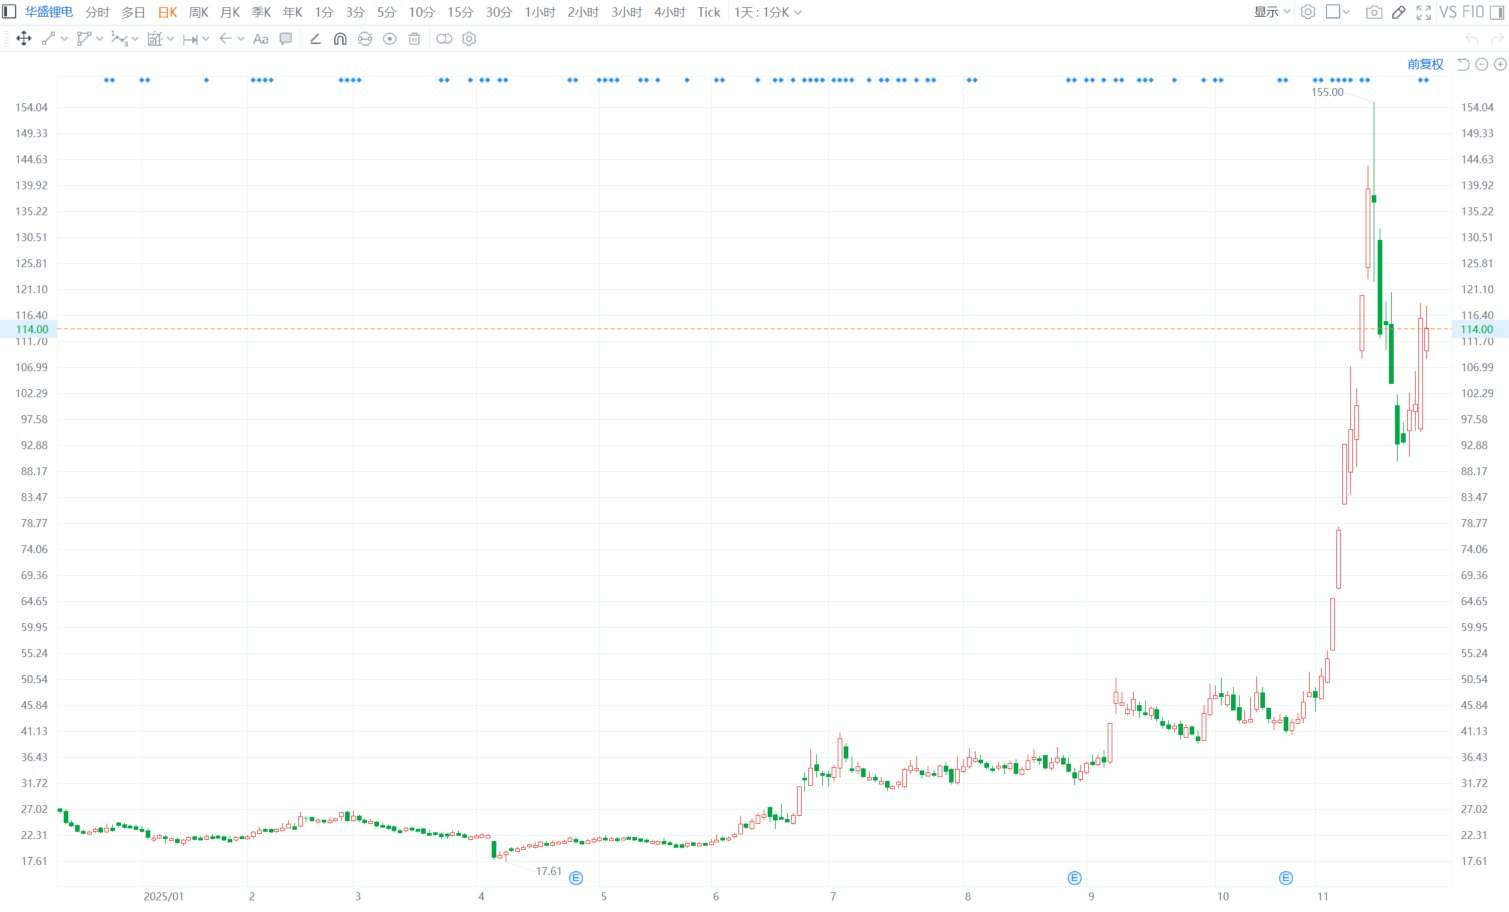Image resolution: width=1509 pixels, height=912 pixels.
Task: Toggle the left sidebar panel icon
Action: point(9,12)
